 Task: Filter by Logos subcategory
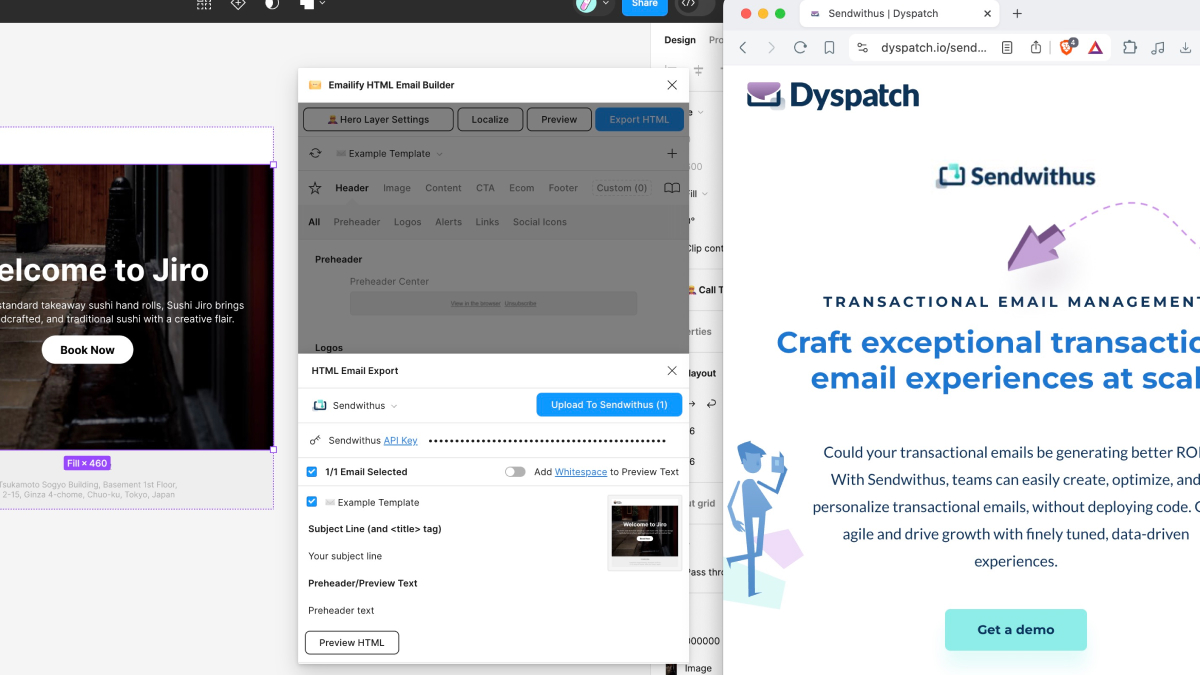tap(408, 222)
